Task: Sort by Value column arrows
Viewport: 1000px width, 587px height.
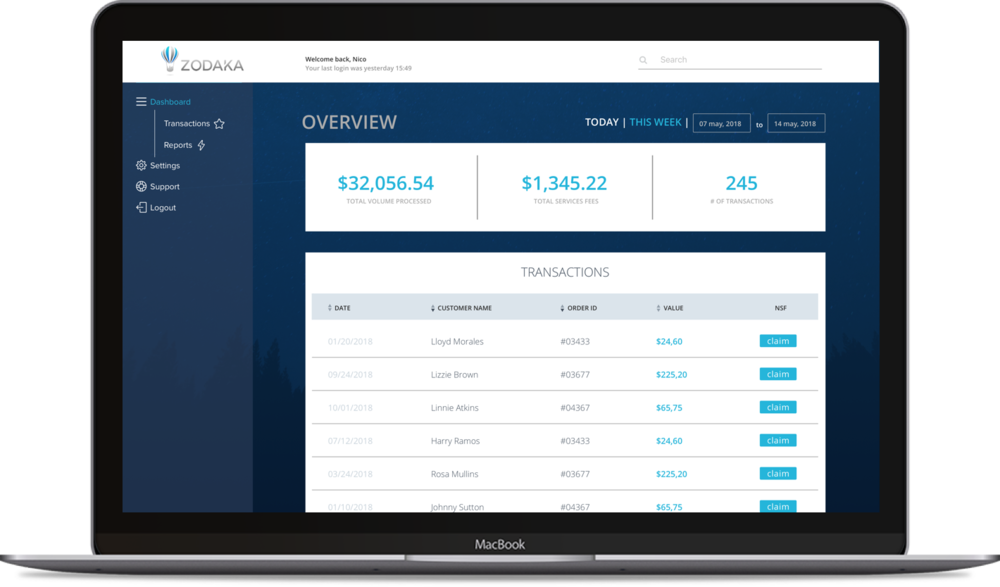Action: [658, 308]
